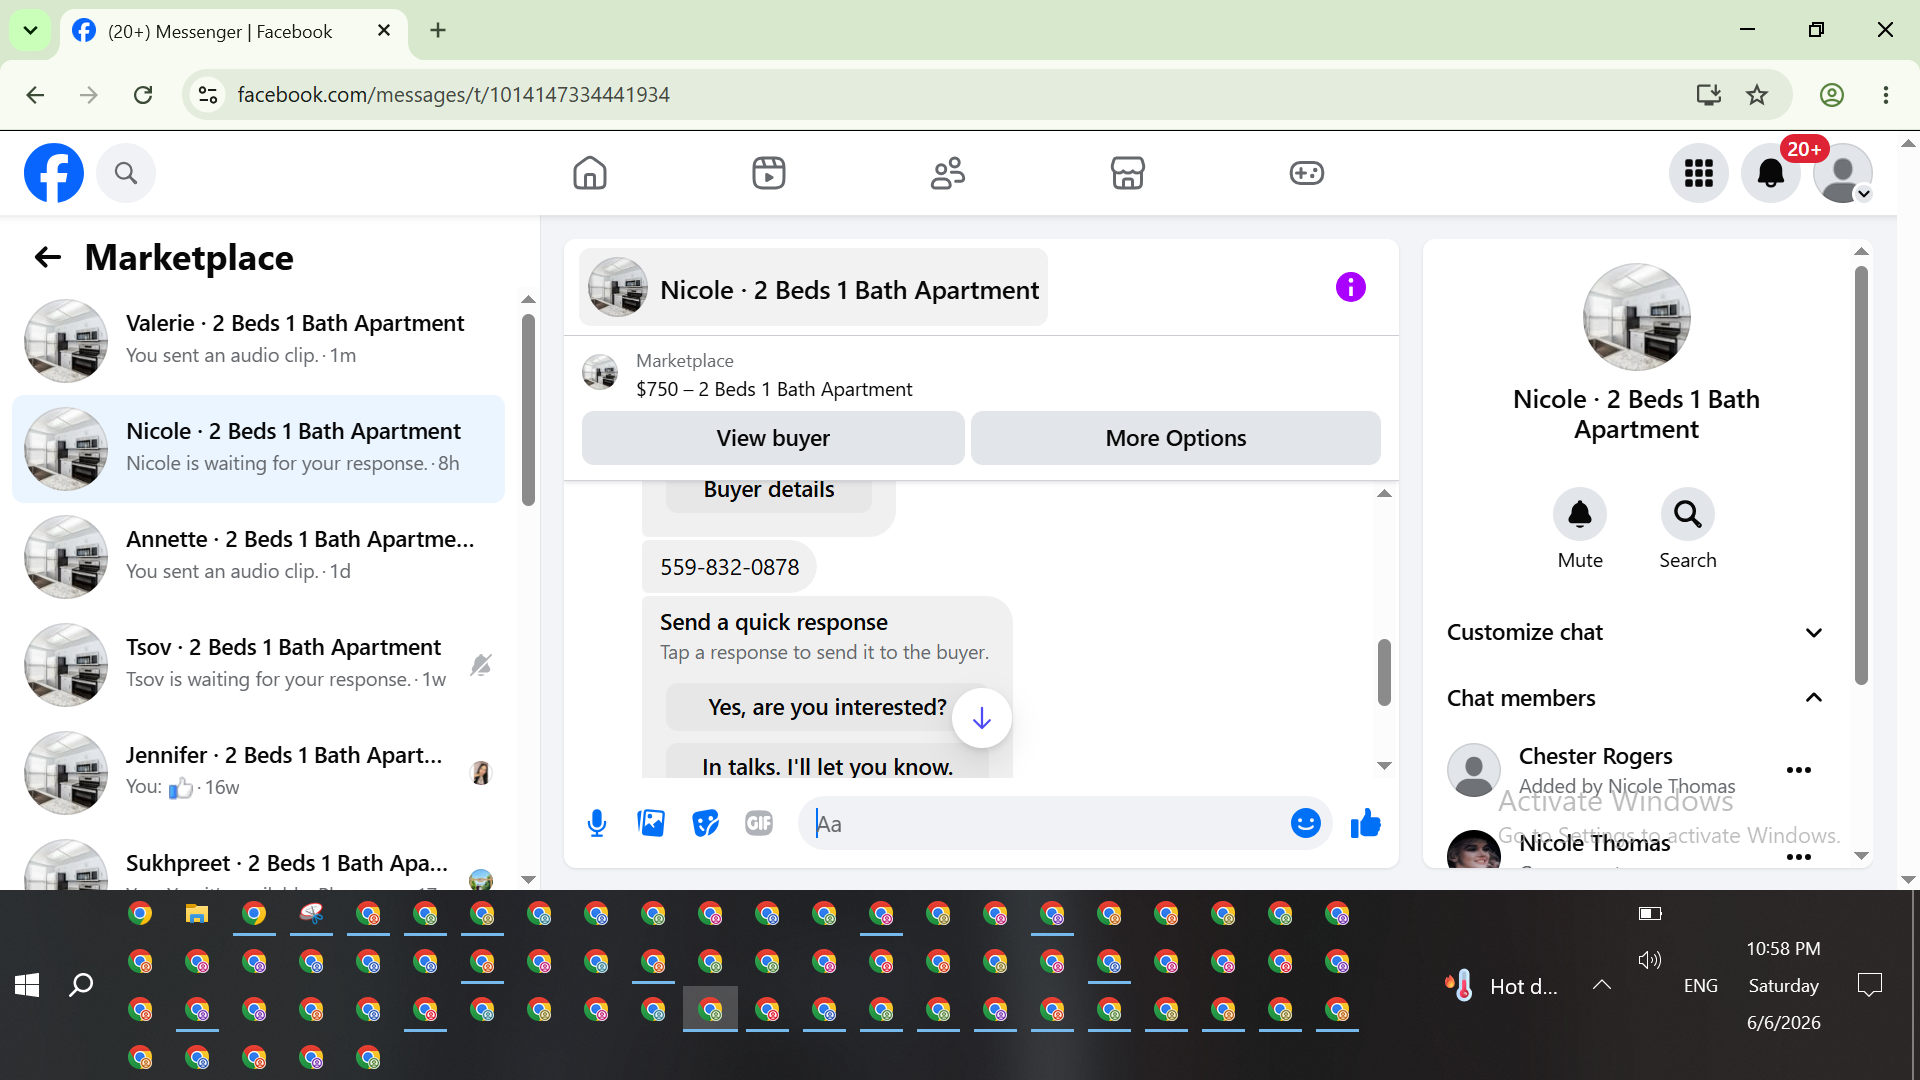Mute this chat with the bell button
1920x1080 pixels.
tap(1580, 514)
